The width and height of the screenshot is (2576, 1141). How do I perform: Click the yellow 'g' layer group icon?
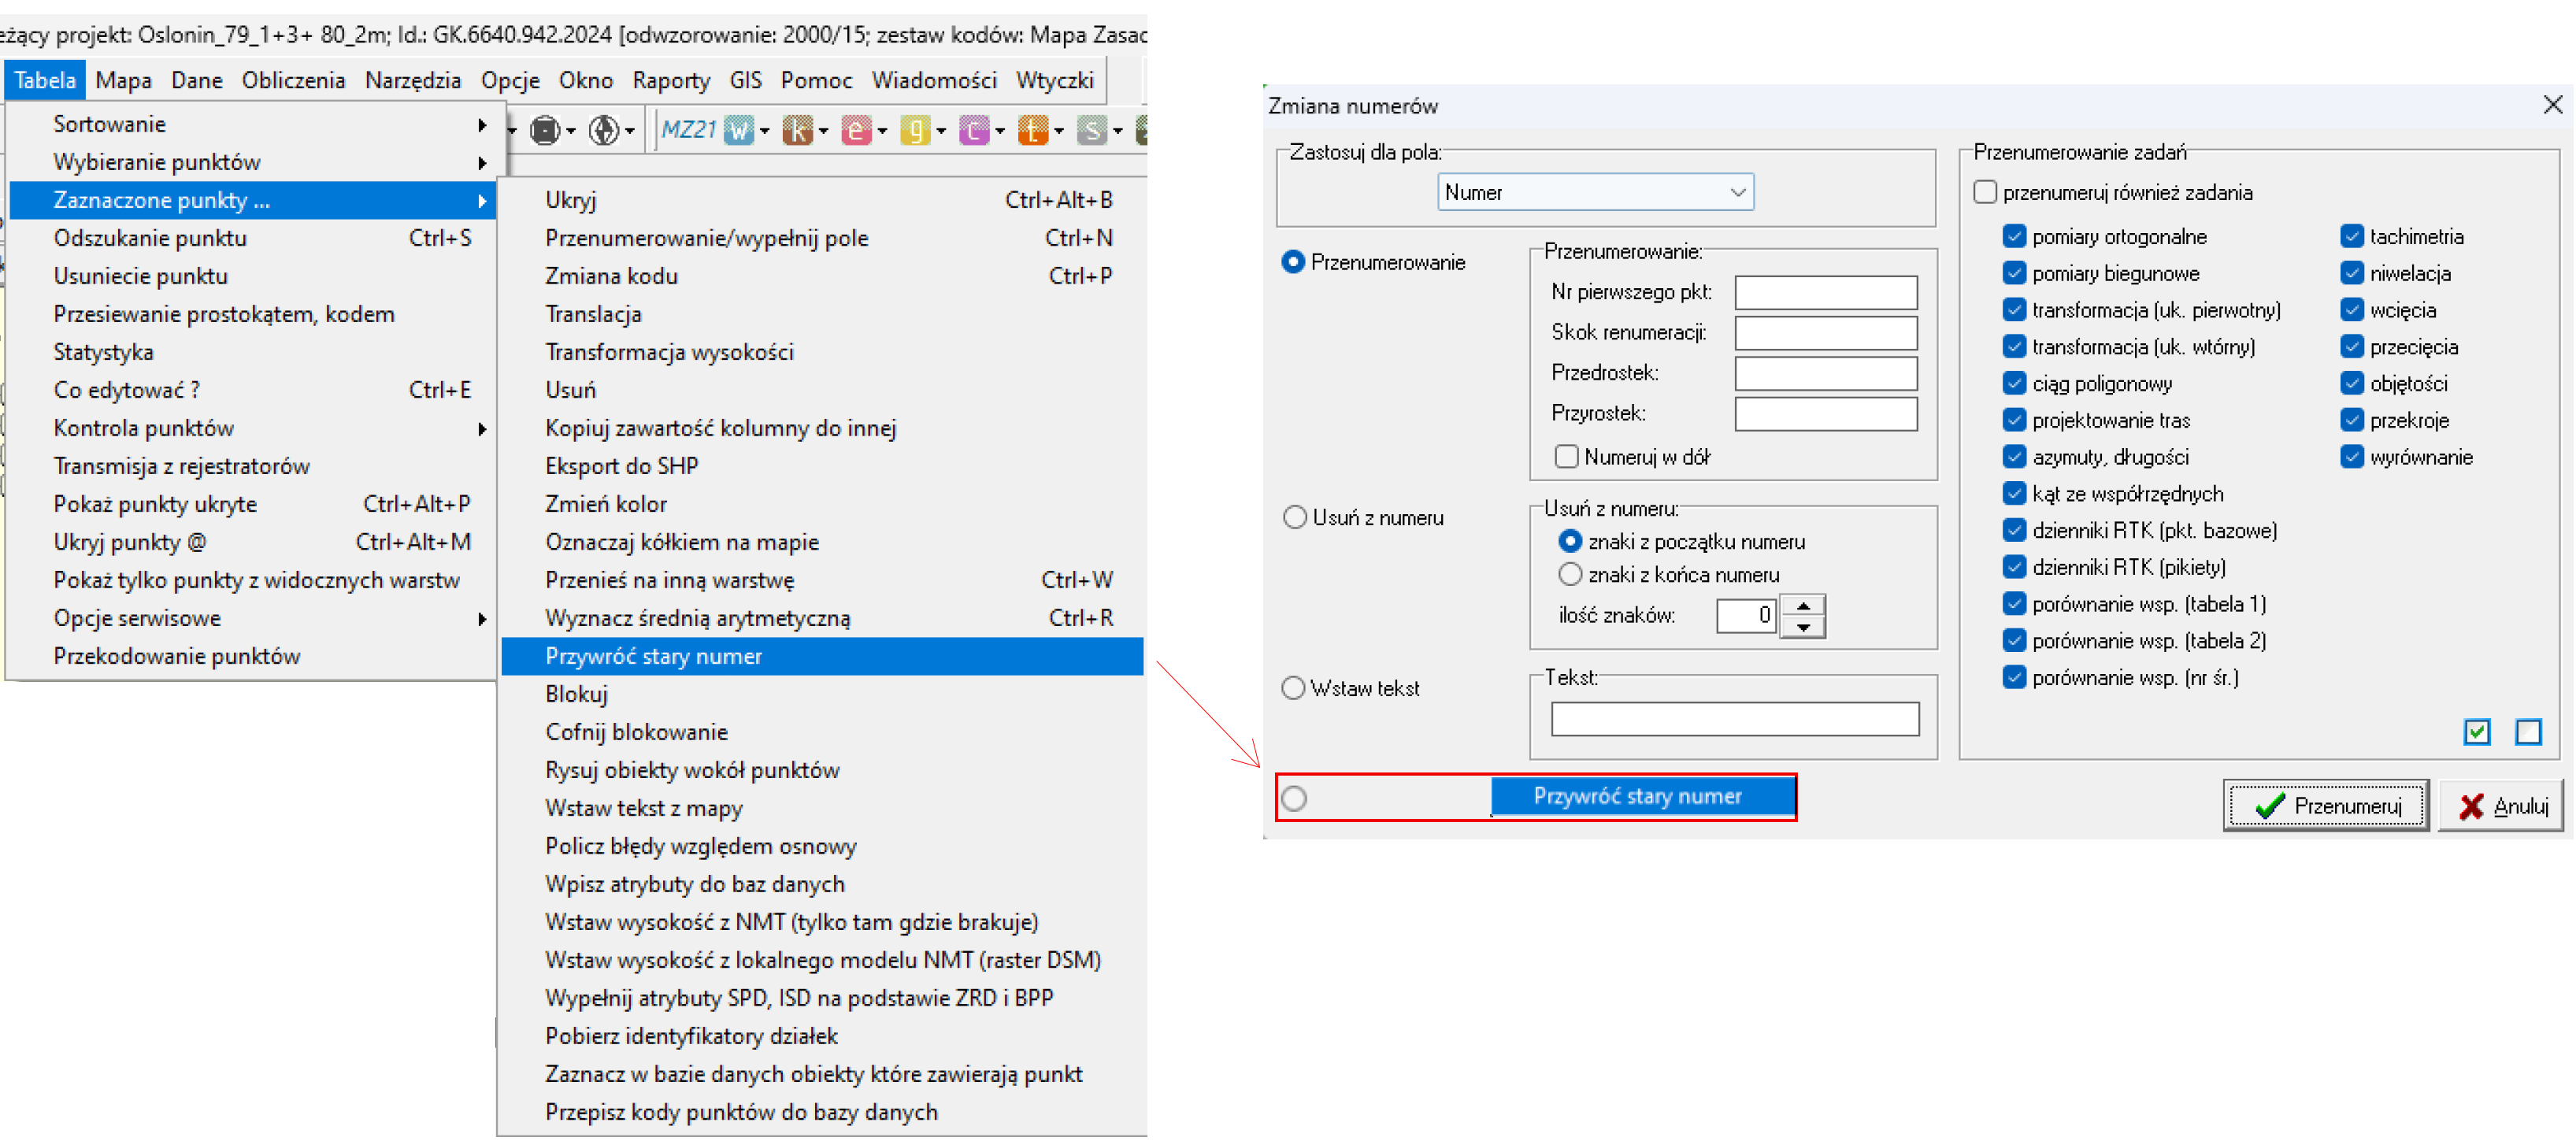tap(915, 130)
